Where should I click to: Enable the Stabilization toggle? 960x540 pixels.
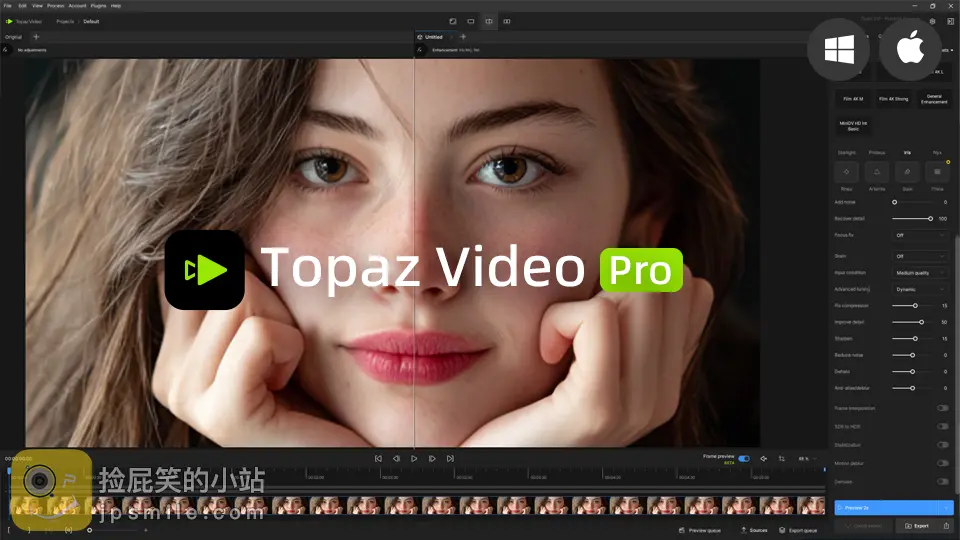pos(942,445)
